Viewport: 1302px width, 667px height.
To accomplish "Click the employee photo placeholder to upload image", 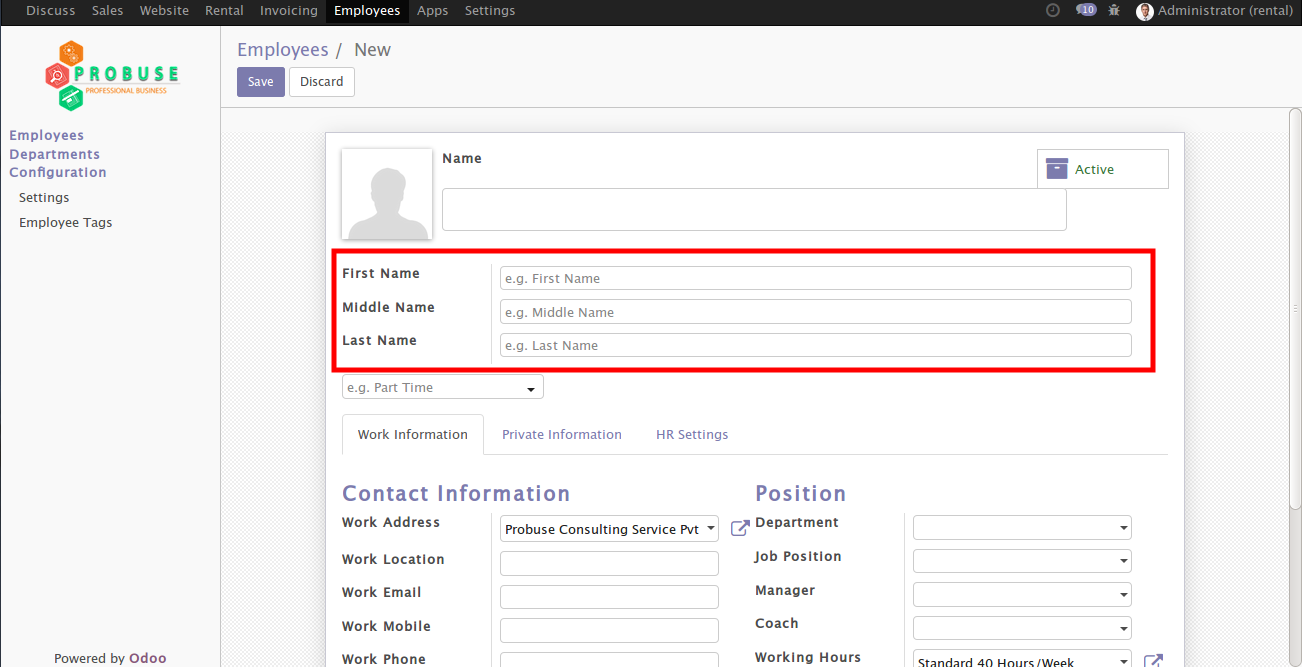I will [387, 193].
